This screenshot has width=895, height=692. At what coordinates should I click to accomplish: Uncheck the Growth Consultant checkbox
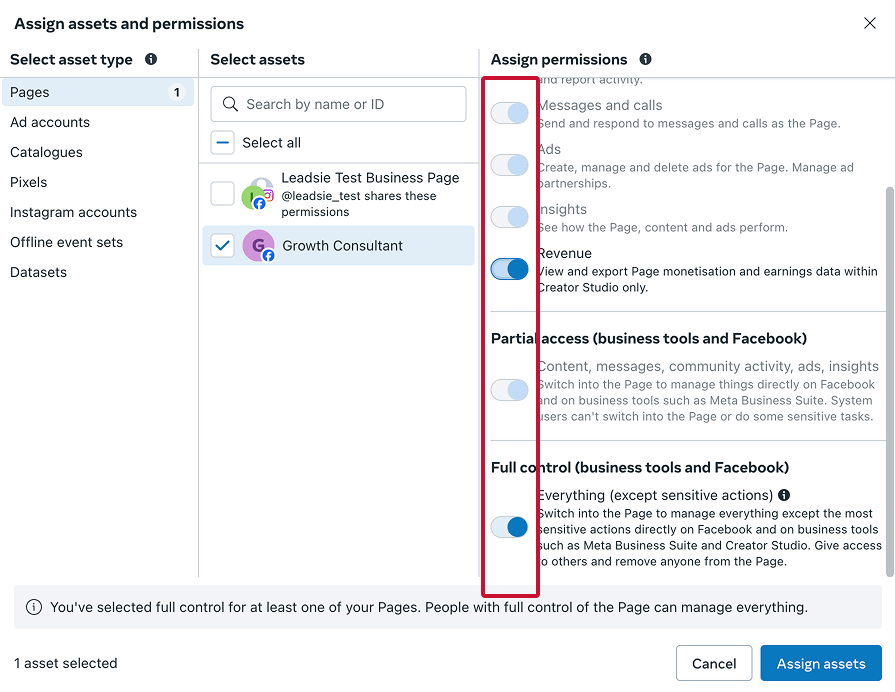(x=222, y=245)
